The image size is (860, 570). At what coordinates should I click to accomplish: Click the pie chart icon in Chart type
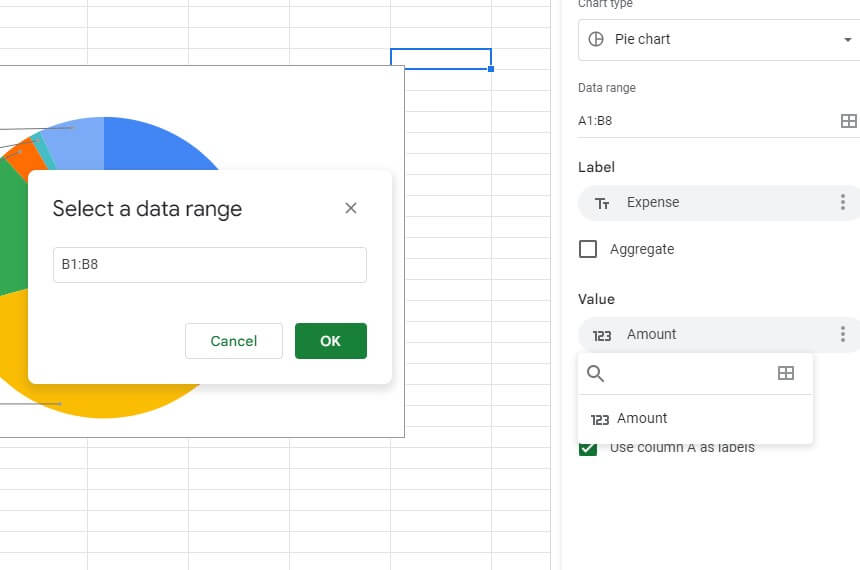pyautogui.click(x=596, y=39)
